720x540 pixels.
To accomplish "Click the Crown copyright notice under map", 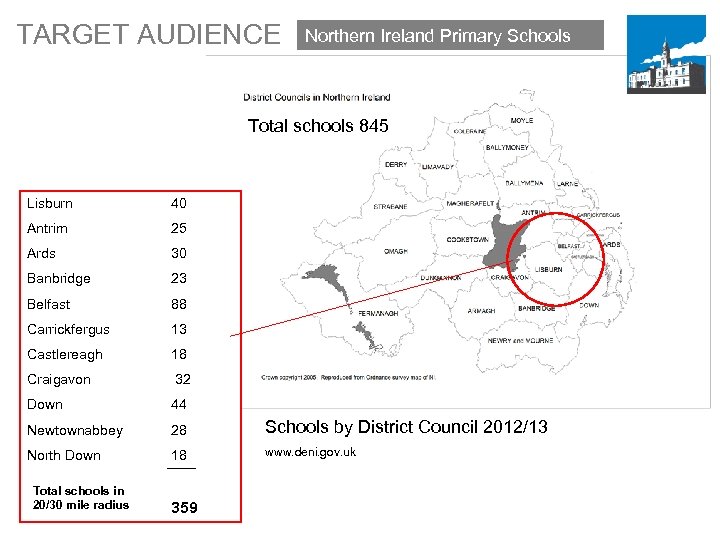I will point(348,377).
